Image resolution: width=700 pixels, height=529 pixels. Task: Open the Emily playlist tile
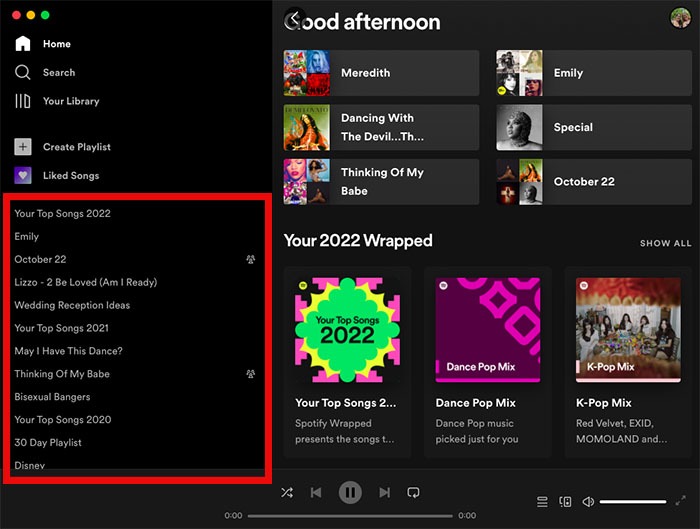pyautogui.click(x=594, y=73)
